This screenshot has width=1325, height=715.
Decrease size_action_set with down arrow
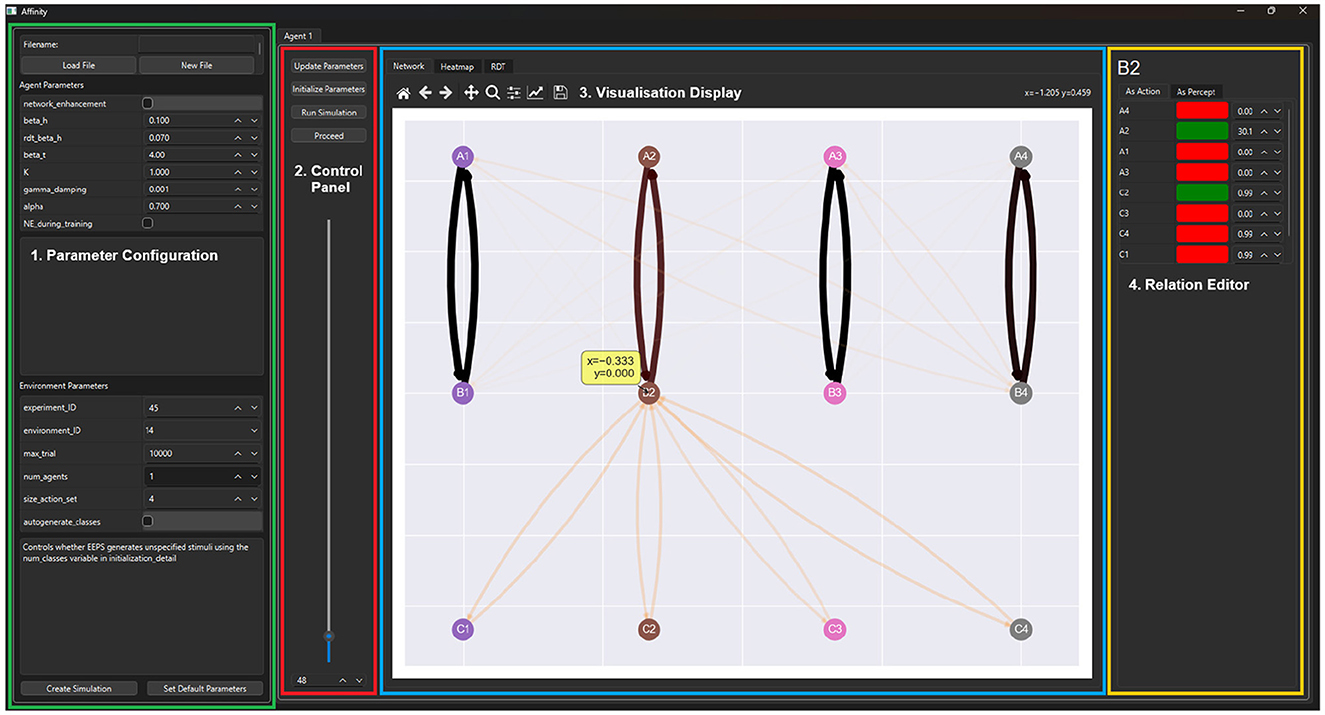[254, 498]
